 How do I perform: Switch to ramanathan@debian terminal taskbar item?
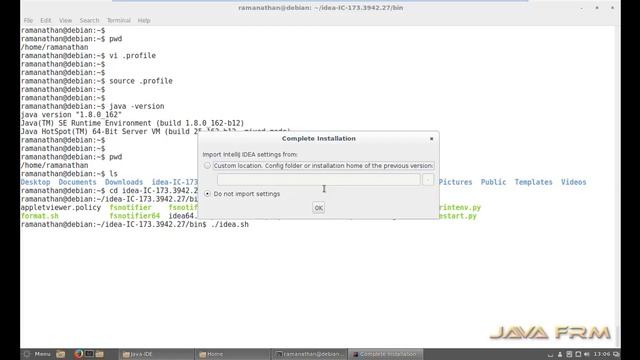pyautogui.click(x=310, y=354)
